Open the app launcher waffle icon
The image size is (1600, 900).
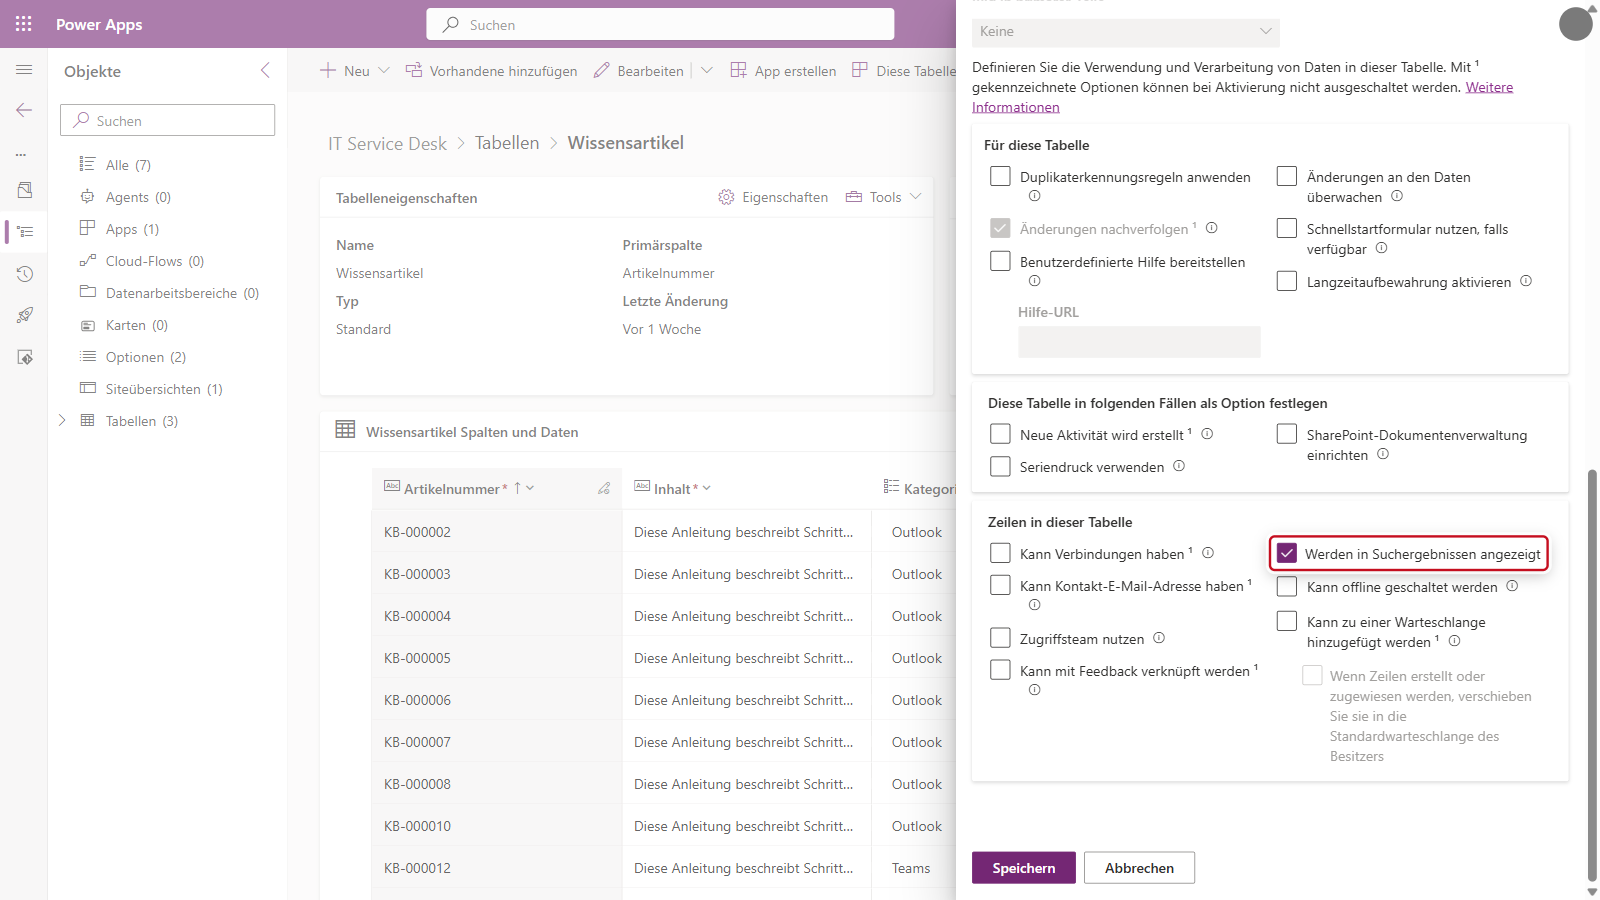(24, 24)
